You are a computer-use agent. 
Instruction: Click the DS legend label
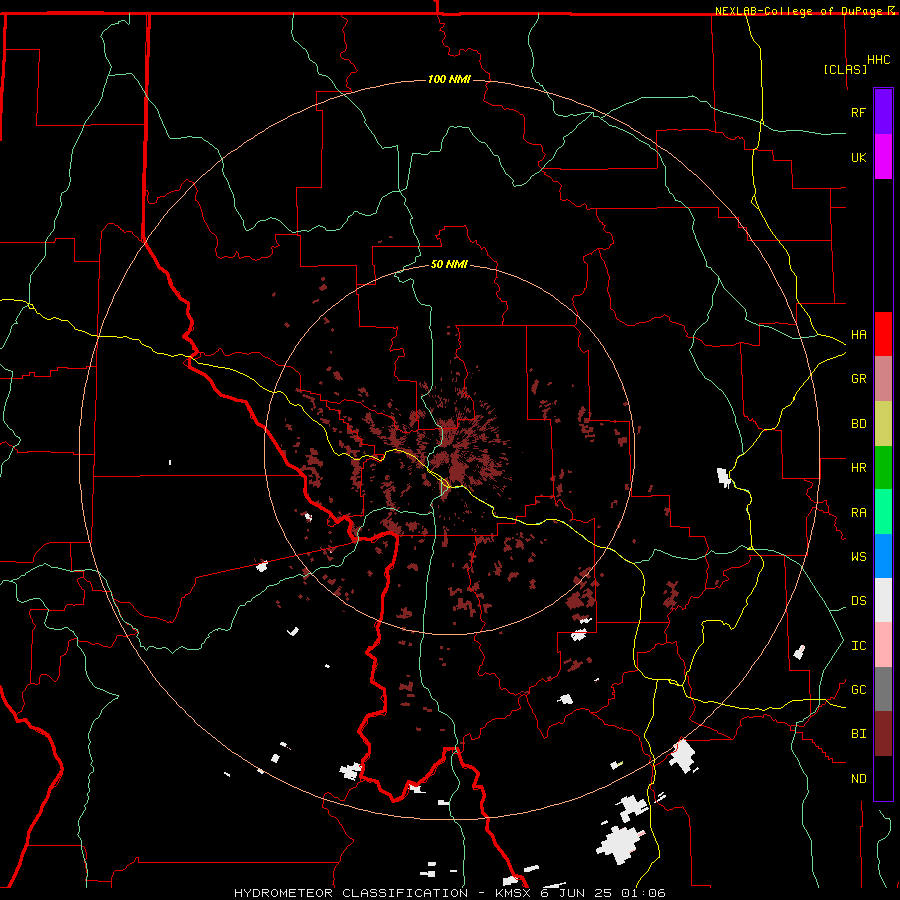[x=858, y=601]
